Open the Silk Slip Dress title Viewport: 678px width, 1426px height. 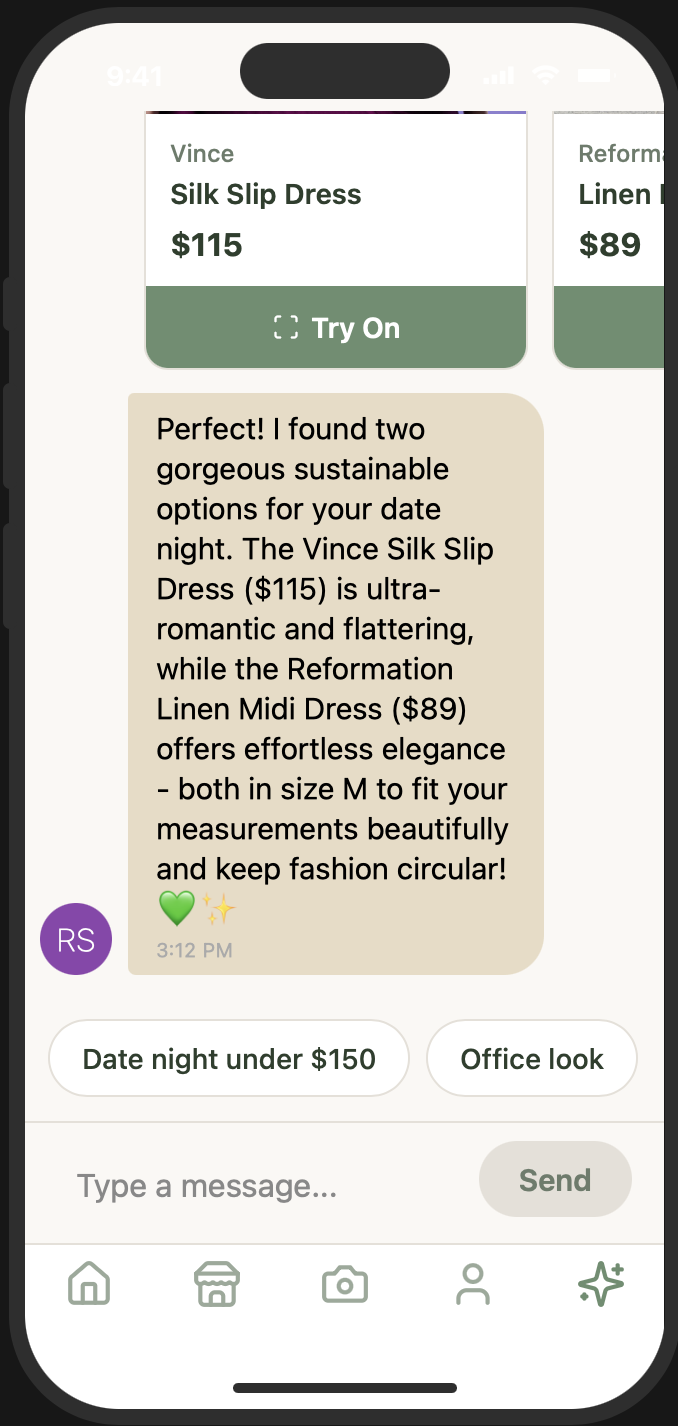266,194
